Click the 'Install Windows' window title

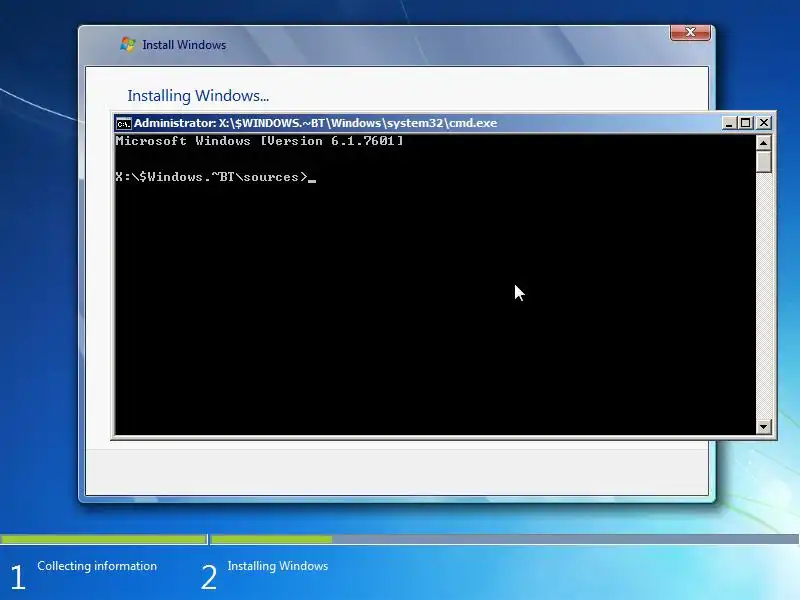pos(184,45)
